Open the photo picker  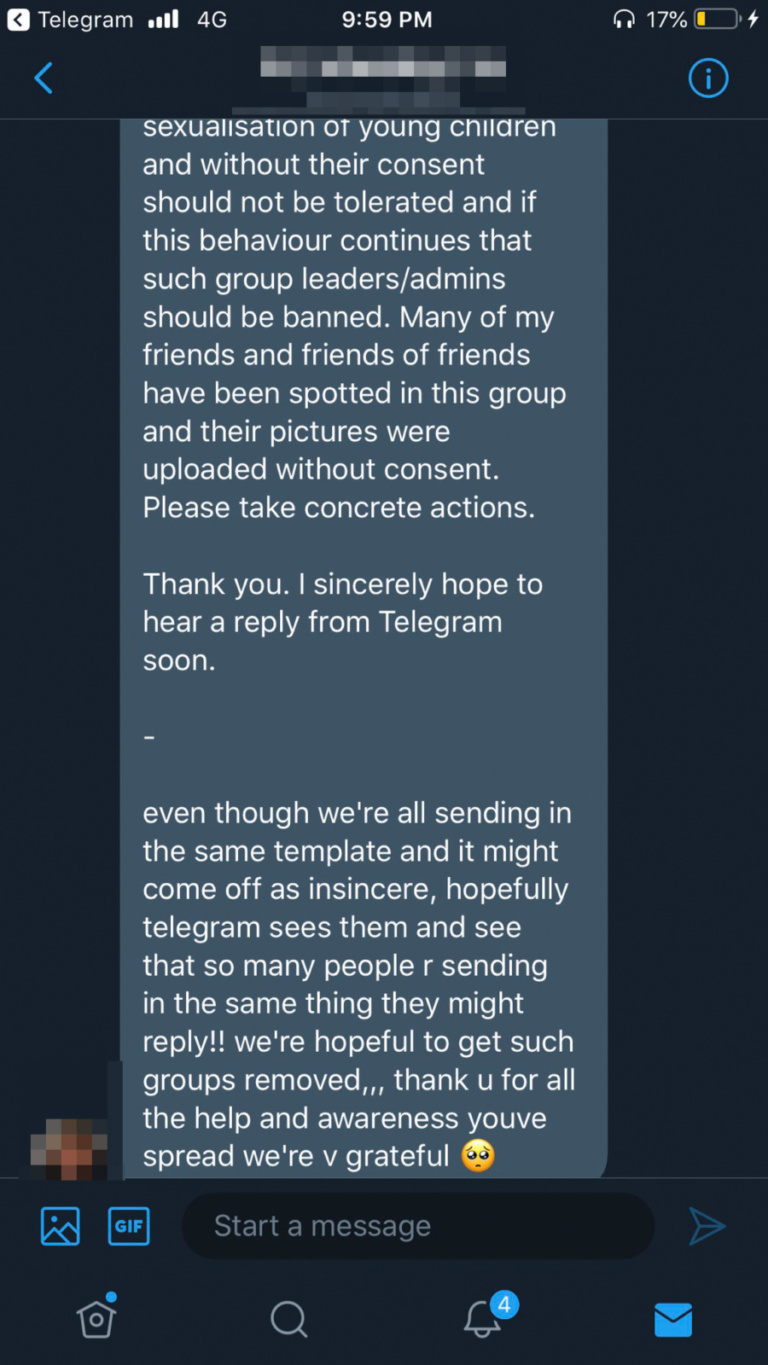click(59, 1225)
